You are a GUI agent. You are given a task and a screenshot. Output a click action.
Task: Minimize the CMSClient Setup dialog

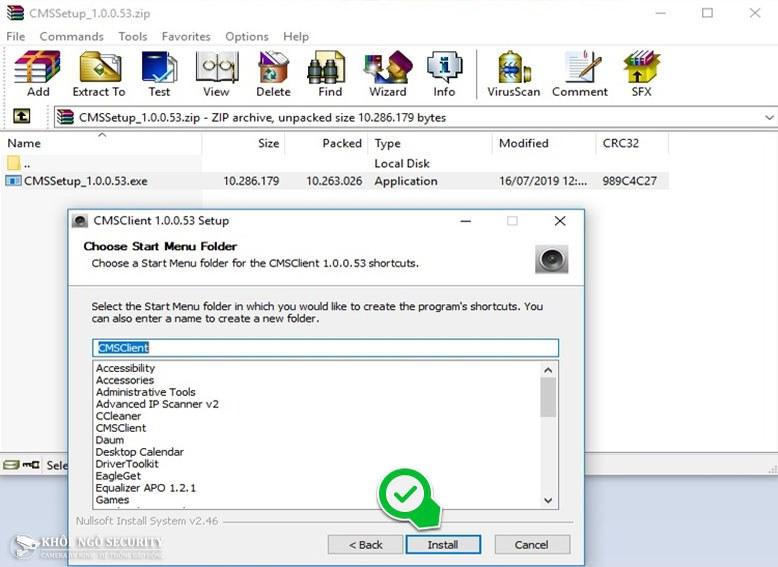[x=465, y=221]
